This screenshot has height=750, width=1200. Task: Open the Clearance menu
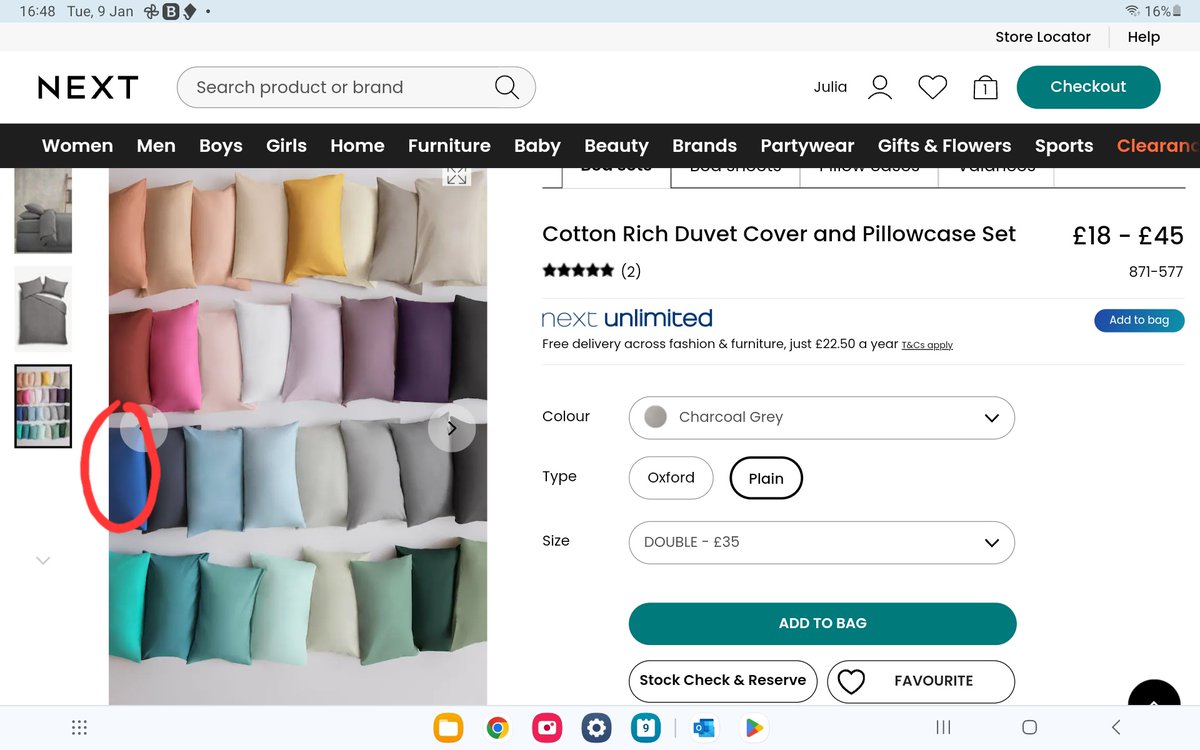point(1158,146)
